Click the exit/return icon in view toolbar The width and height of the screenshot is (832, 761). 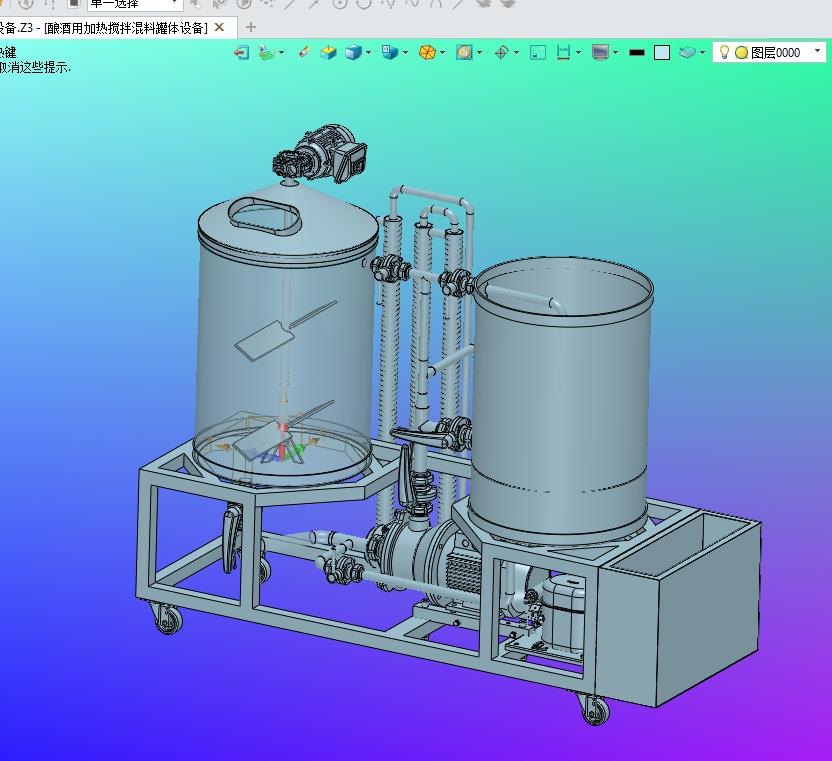click(241, 52)
